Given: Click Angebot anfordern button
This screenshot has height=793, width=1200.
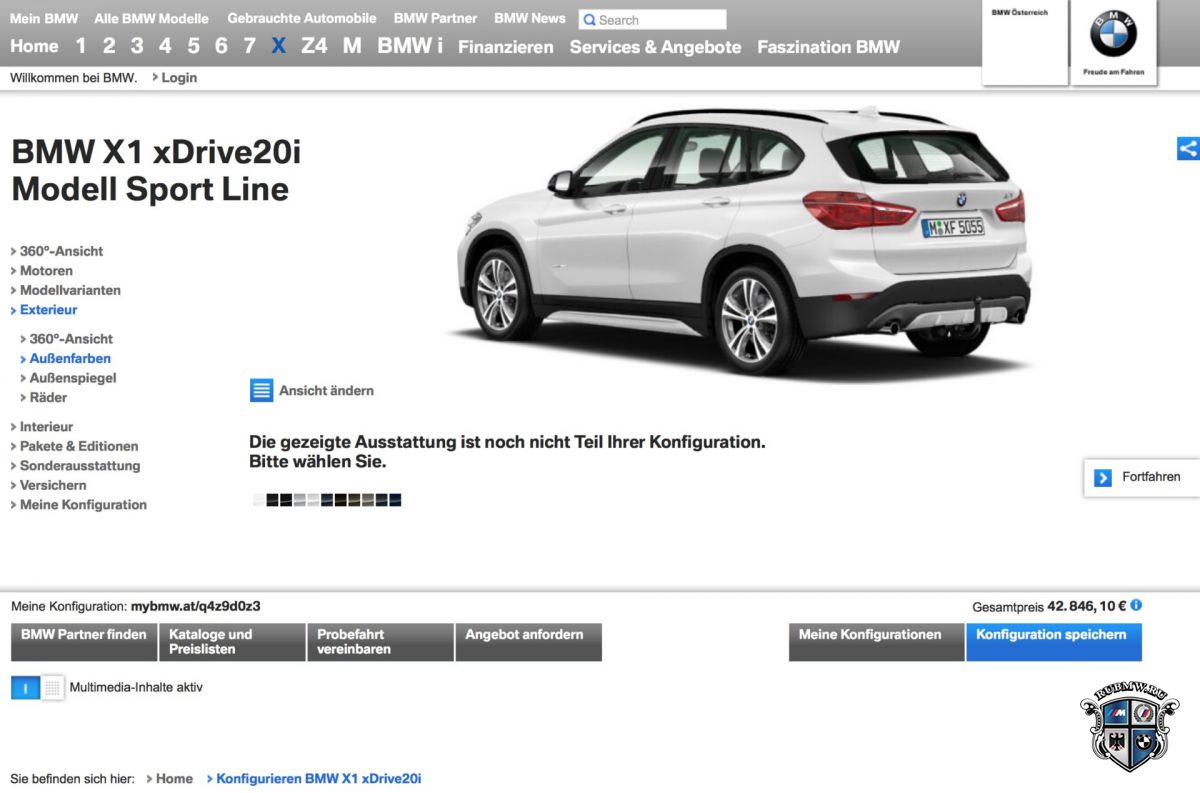Looking at the screenshot, I should [528, 642].
